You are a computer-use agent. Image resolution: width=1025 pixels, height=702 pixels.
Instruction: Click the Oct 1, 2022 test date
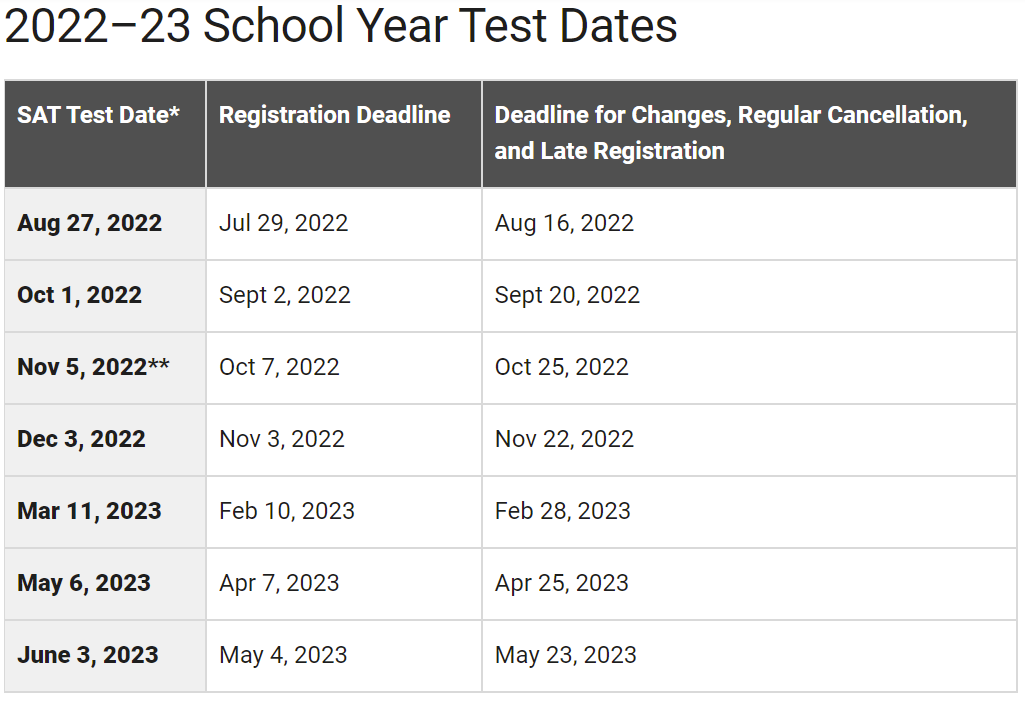79,295
